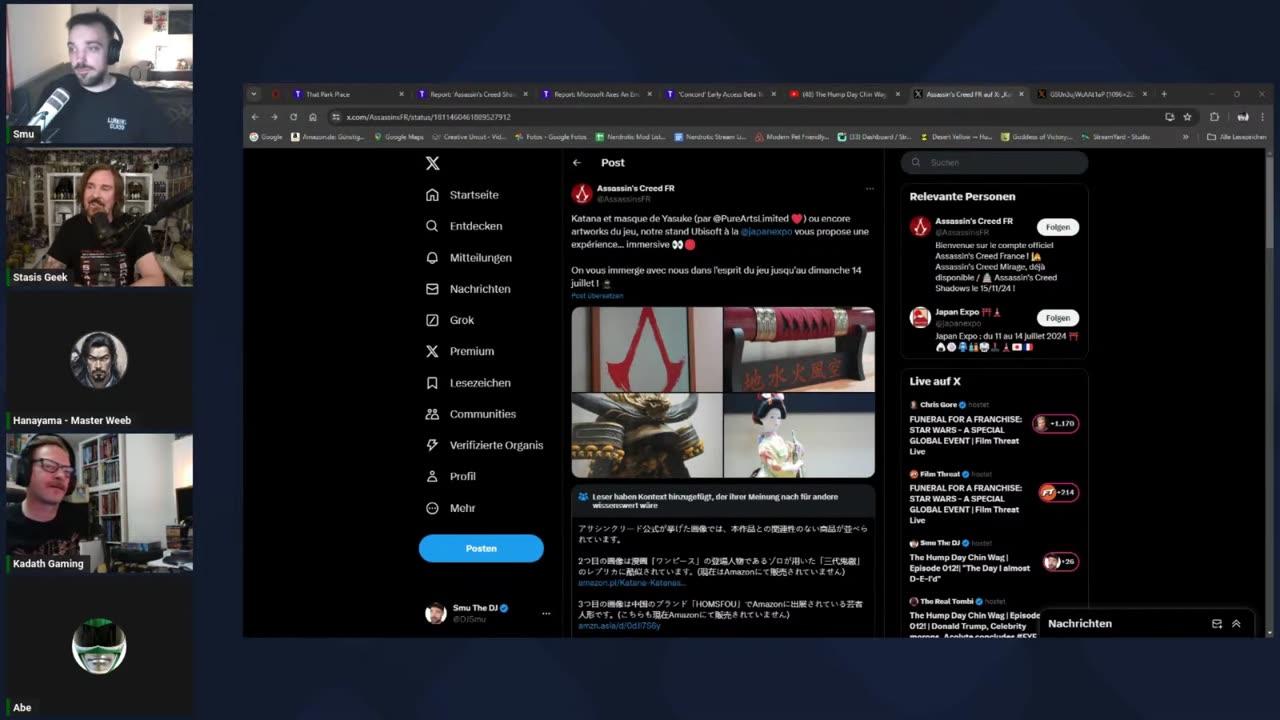Open the red Assassin's Creed logo image
This screenshot has height=720, width=1280.
(646, 349)
